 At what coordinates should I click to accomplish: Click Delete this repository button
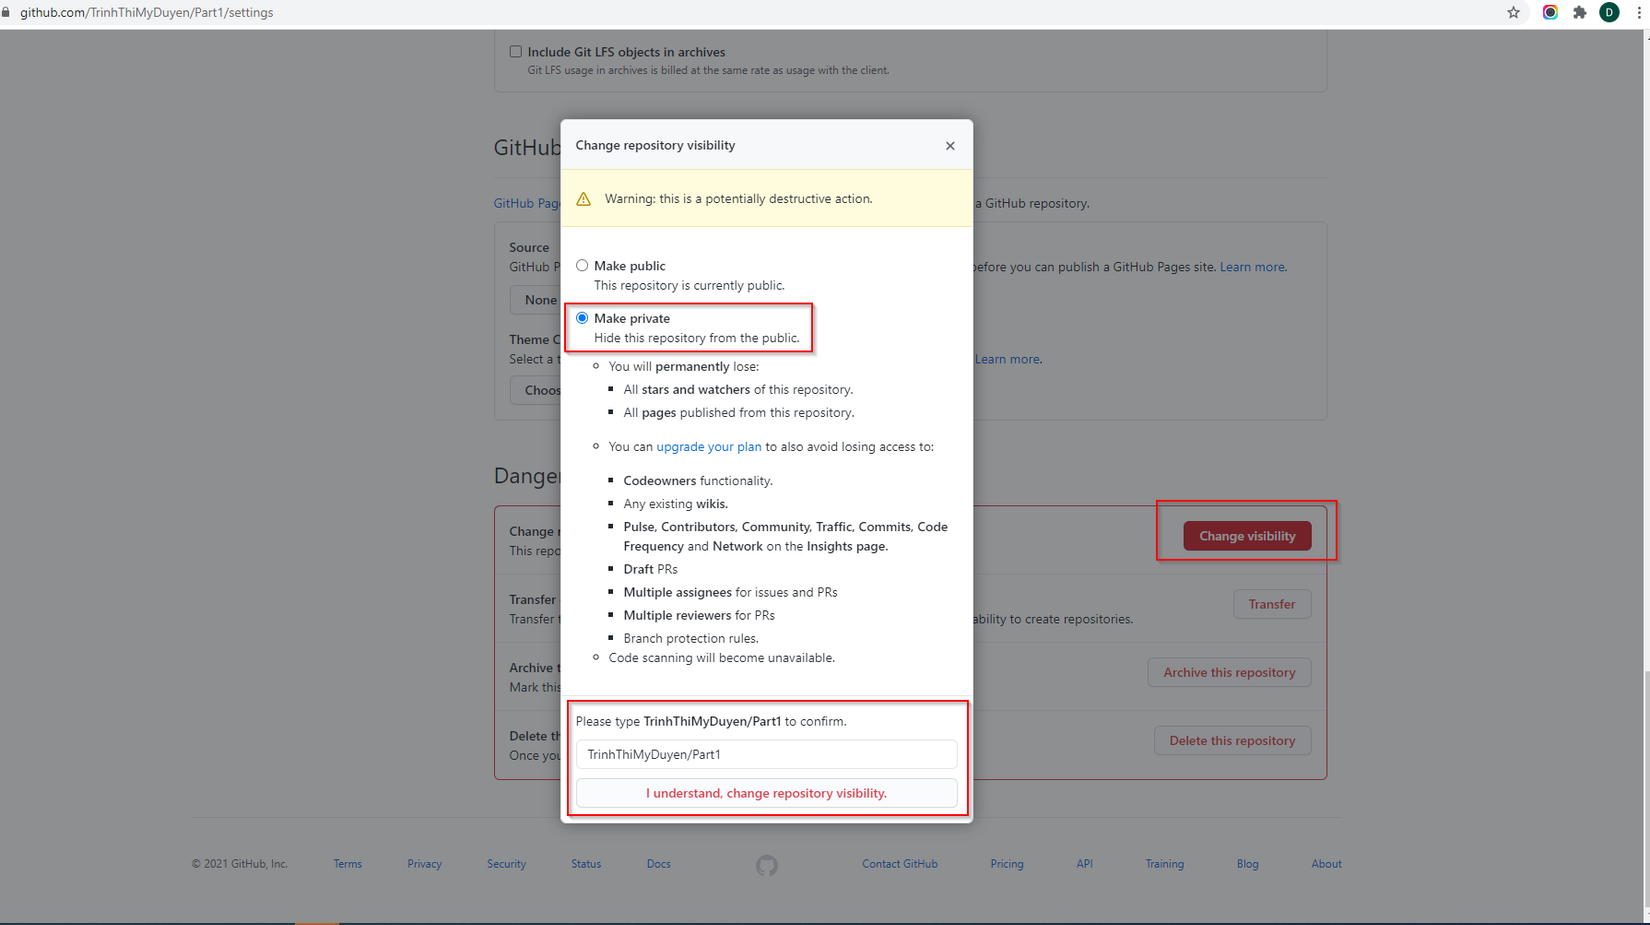click(x=1232, y=741)
